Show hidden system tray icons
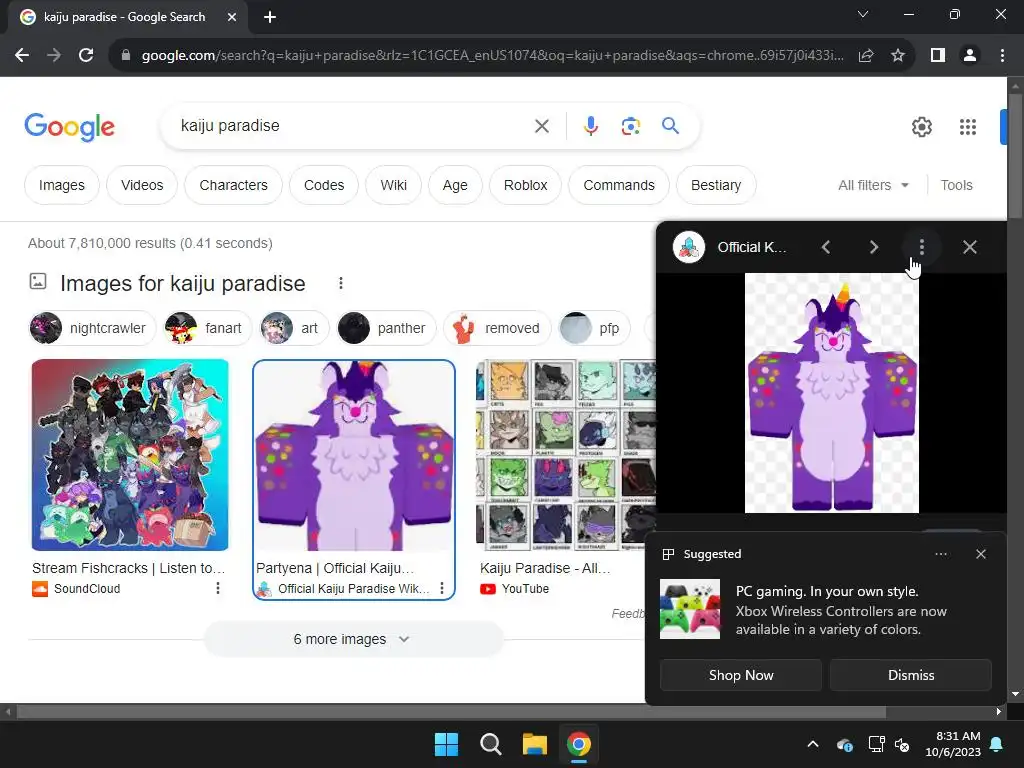 (812, 744)
